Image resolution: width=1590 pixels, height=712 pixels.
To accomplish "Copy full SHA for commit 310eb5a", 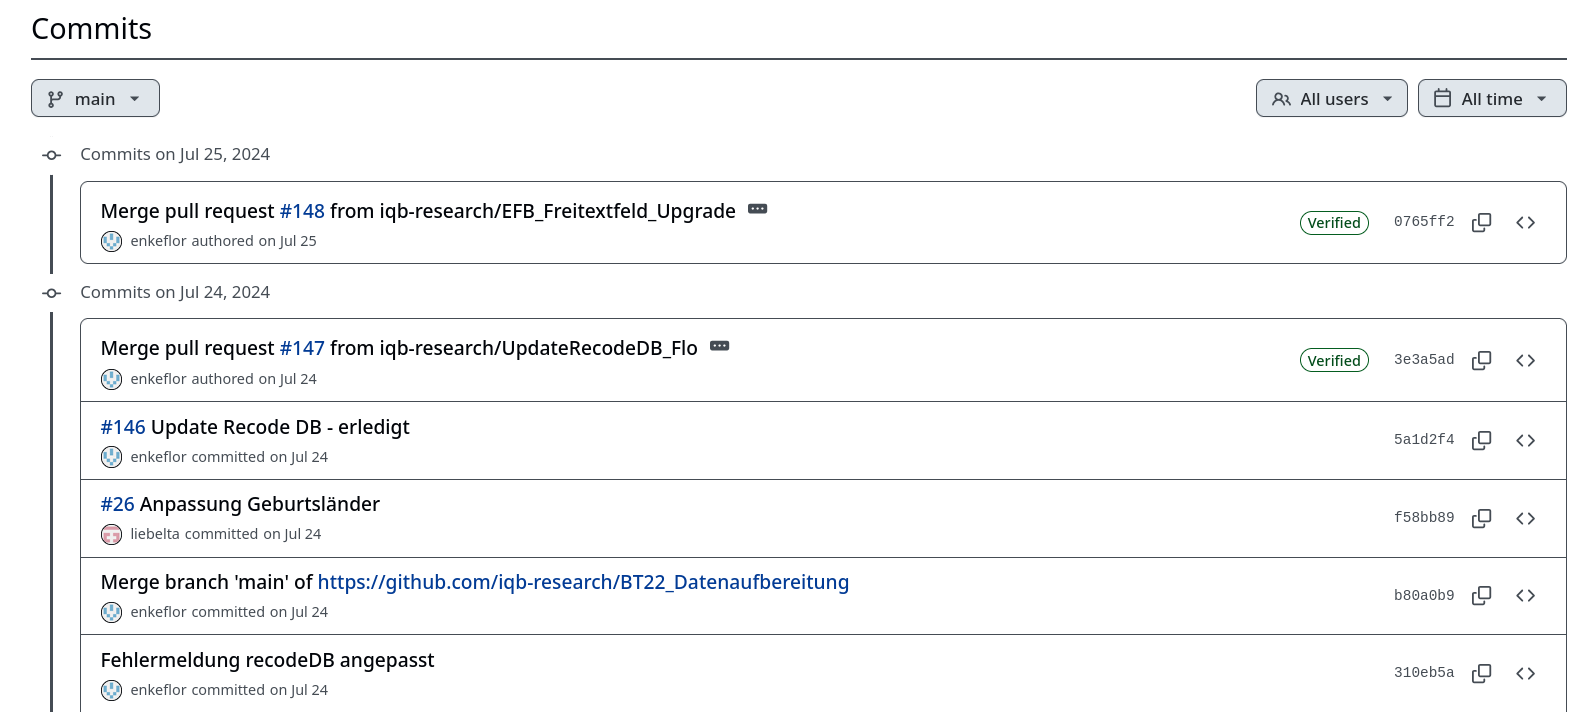I will coord(1481,673).
